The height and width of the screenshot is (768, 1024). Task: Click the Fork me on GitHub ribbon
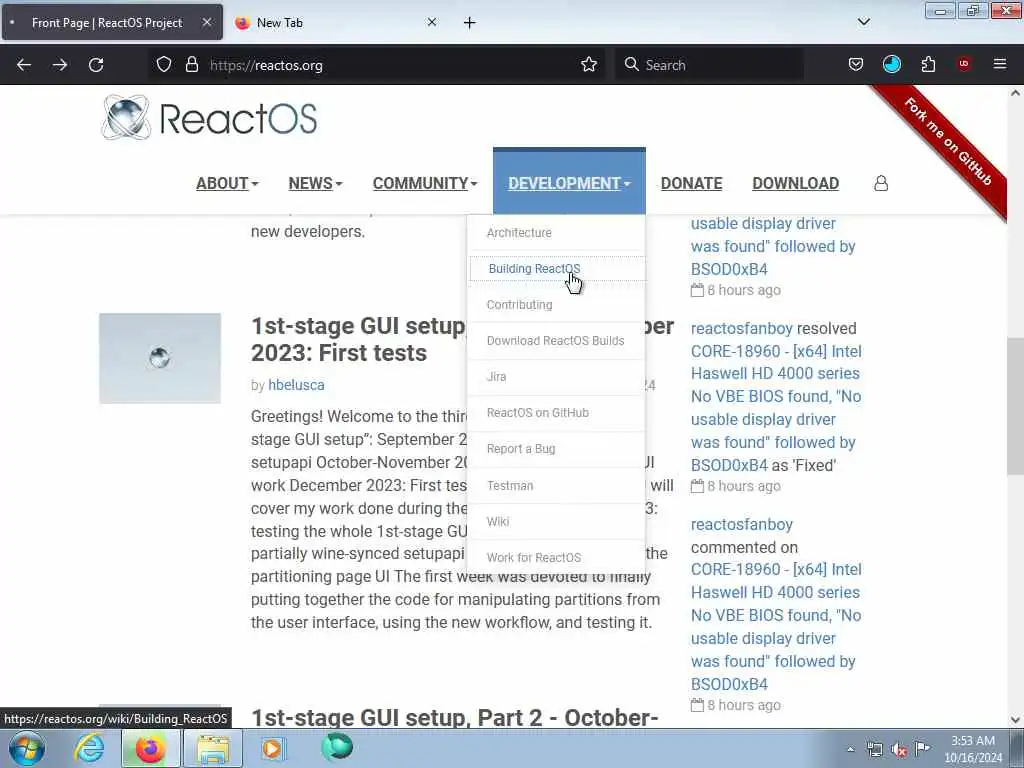pos(947,144)
